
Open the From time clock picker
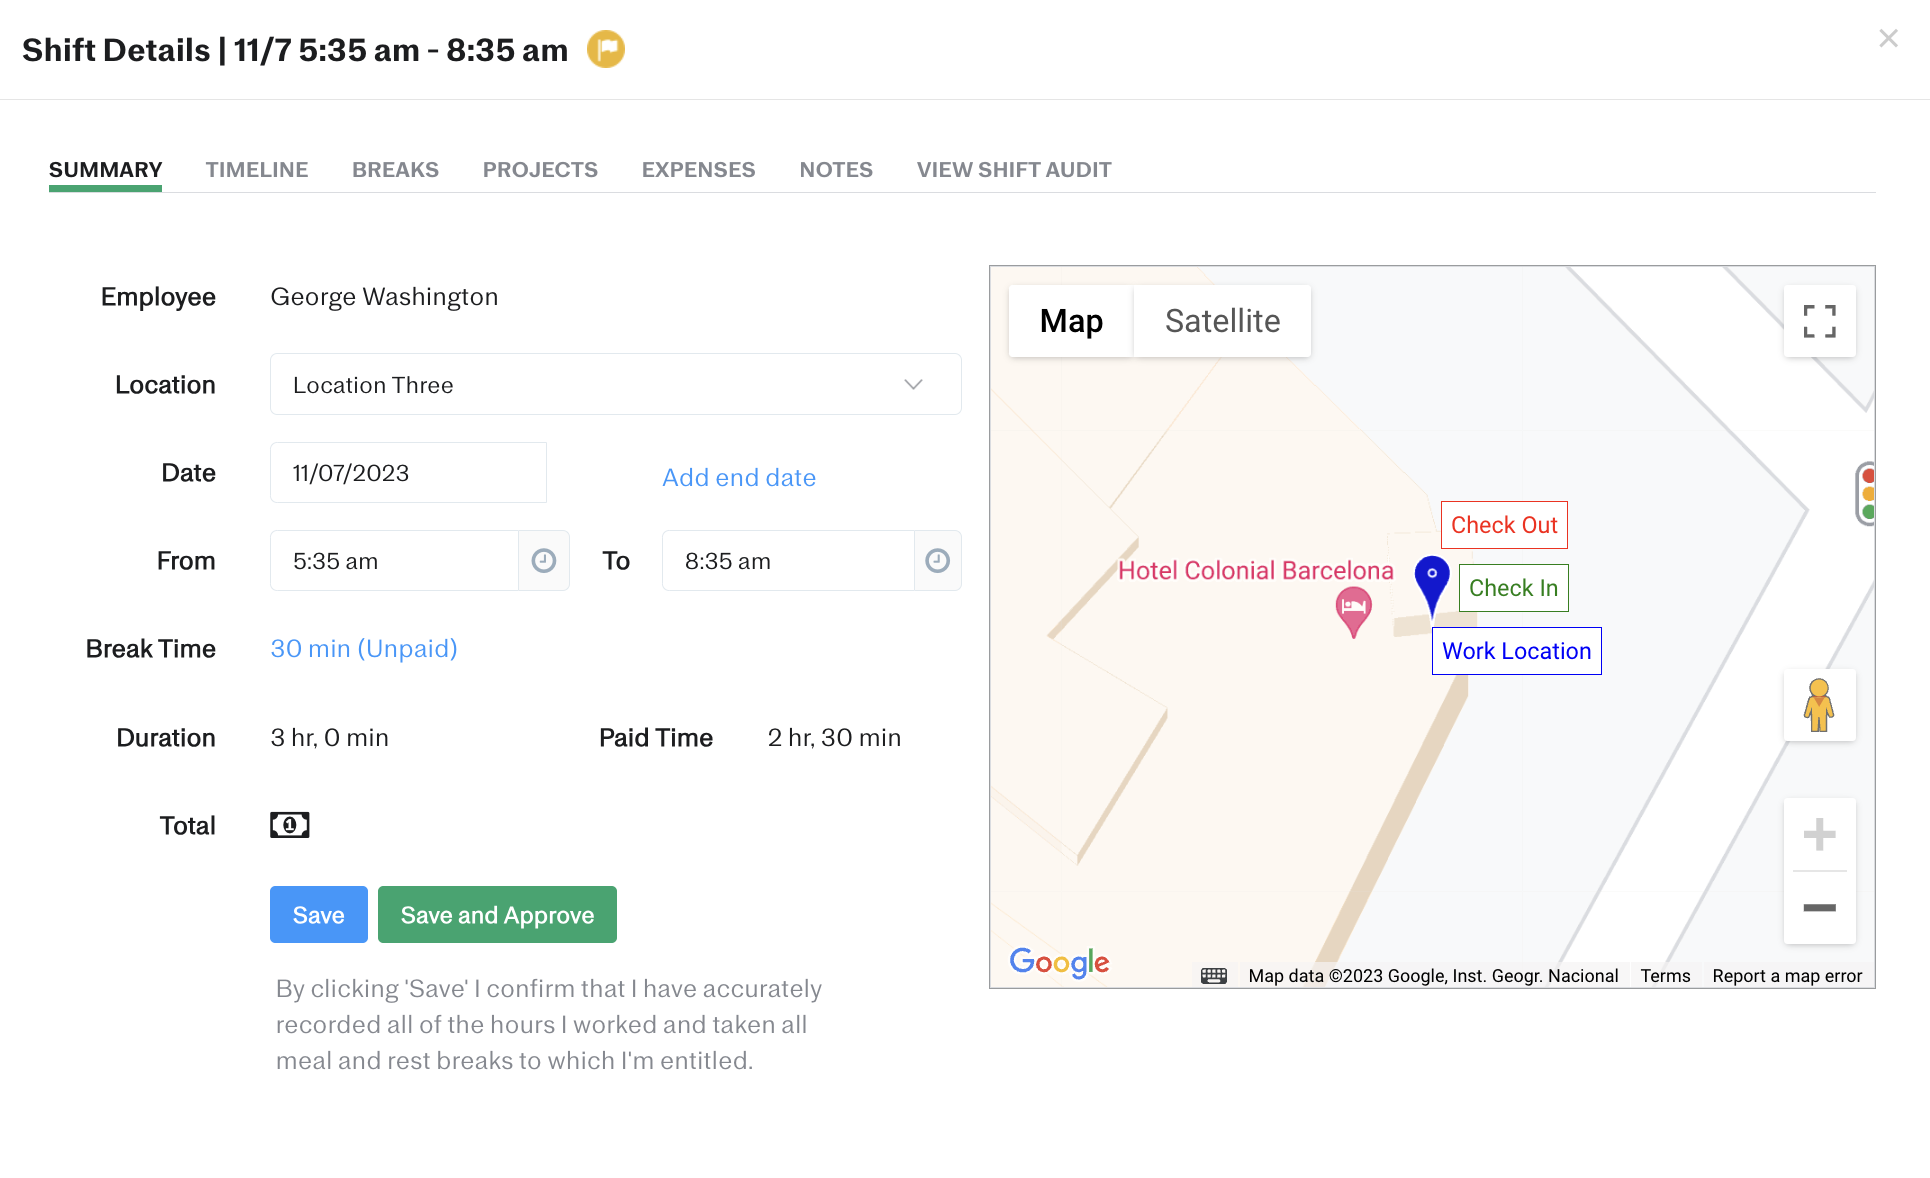pyautogui.click(x=543, y=561)
